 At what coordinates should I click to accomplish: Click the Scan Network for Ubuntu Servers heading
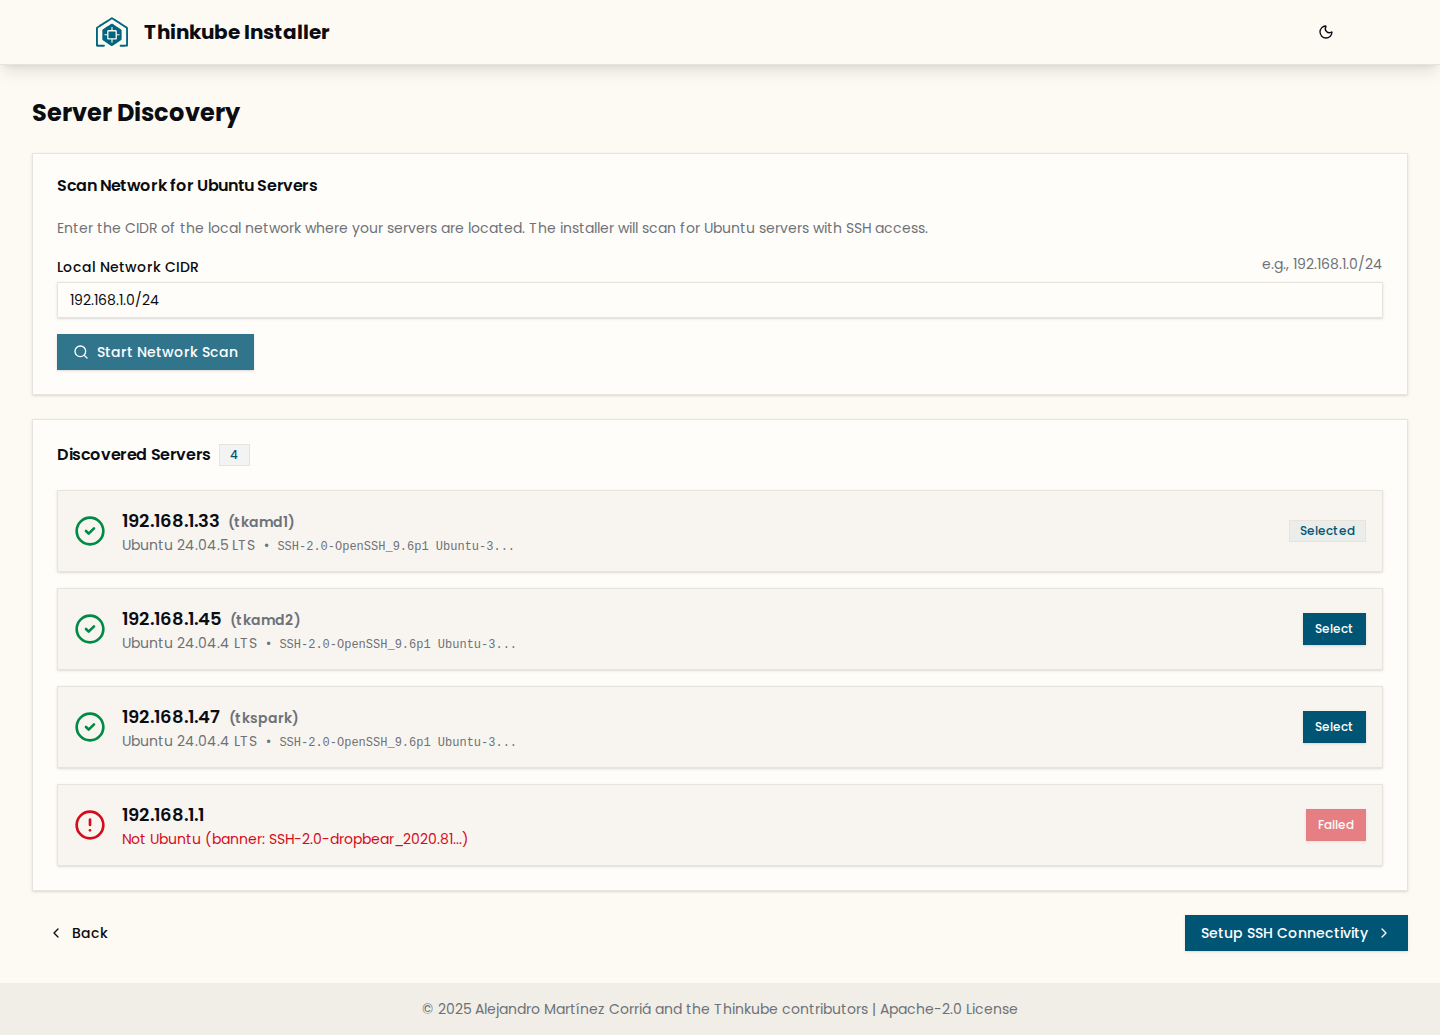tap(187, 186)
